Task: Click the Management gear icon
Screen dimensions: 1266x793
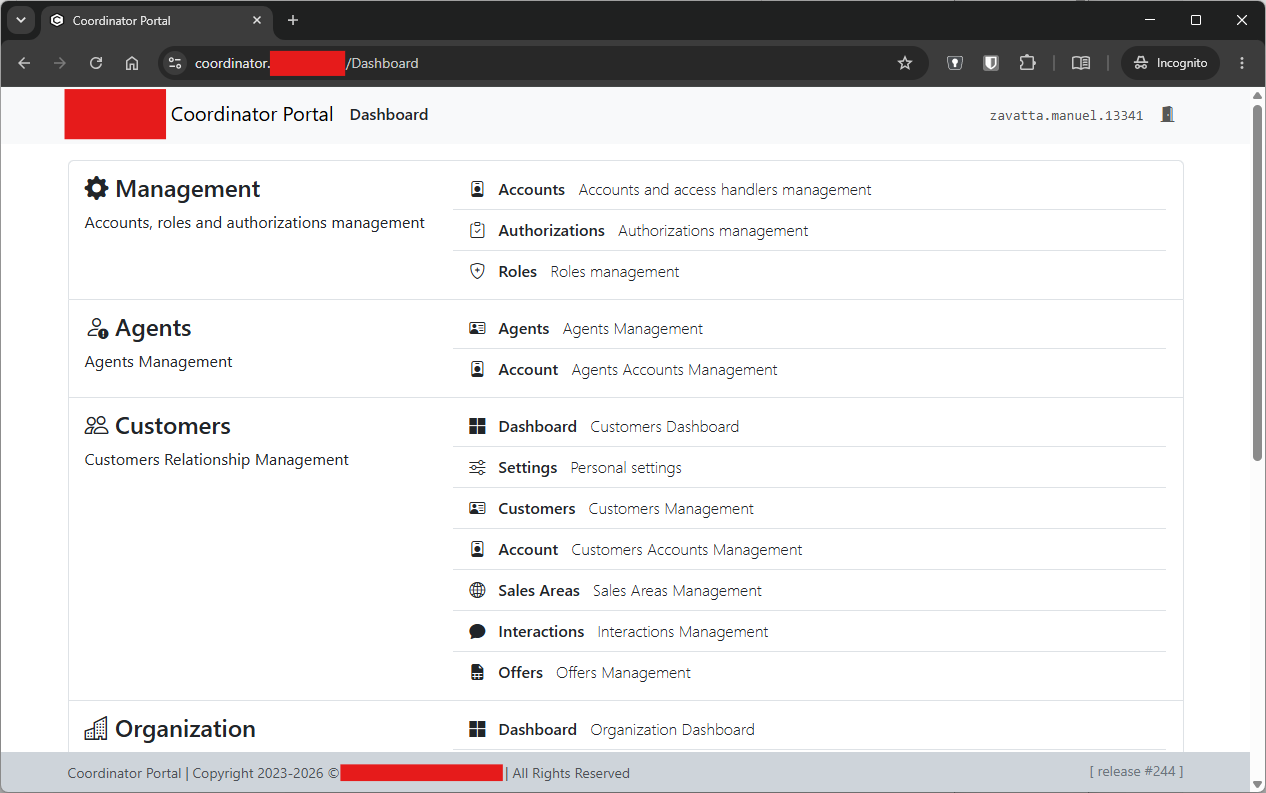Action: (x=96, y=188)
